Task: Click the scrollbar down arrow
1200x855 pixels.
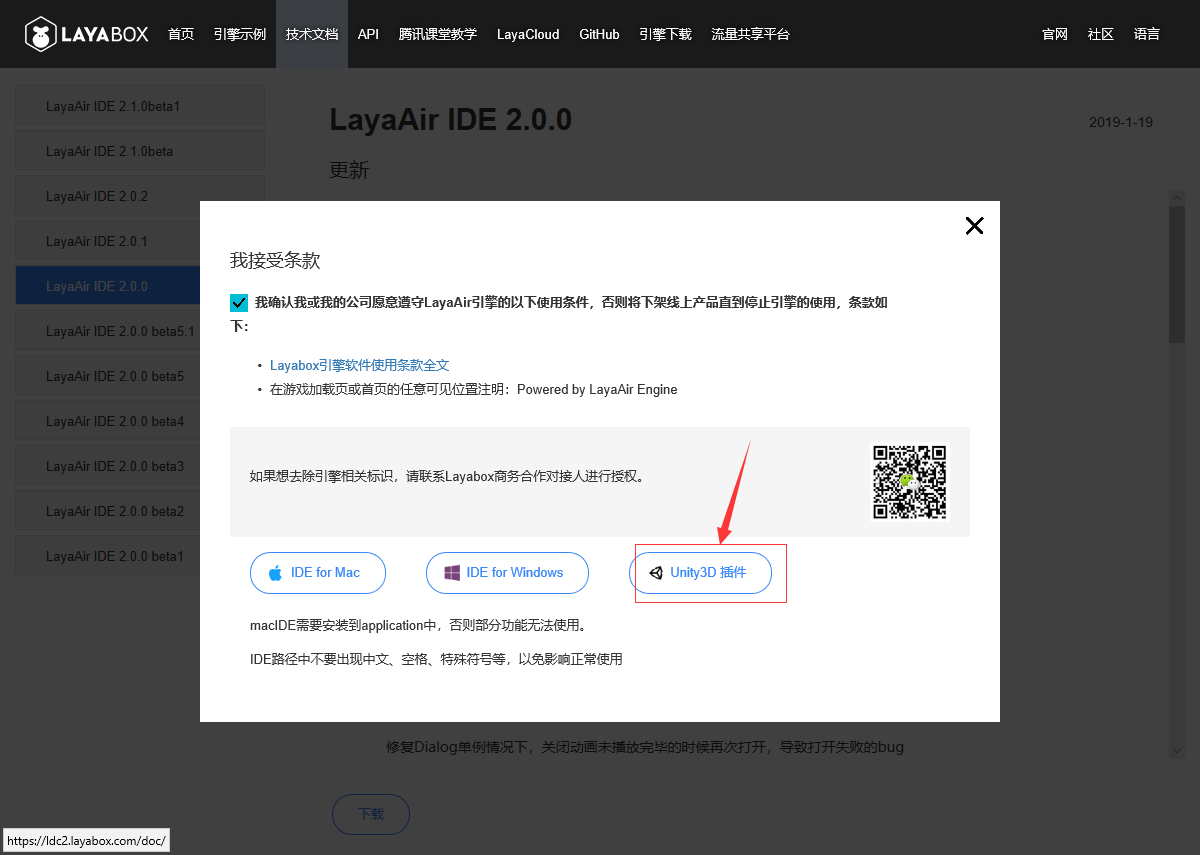Action: tap(1176, 751)
